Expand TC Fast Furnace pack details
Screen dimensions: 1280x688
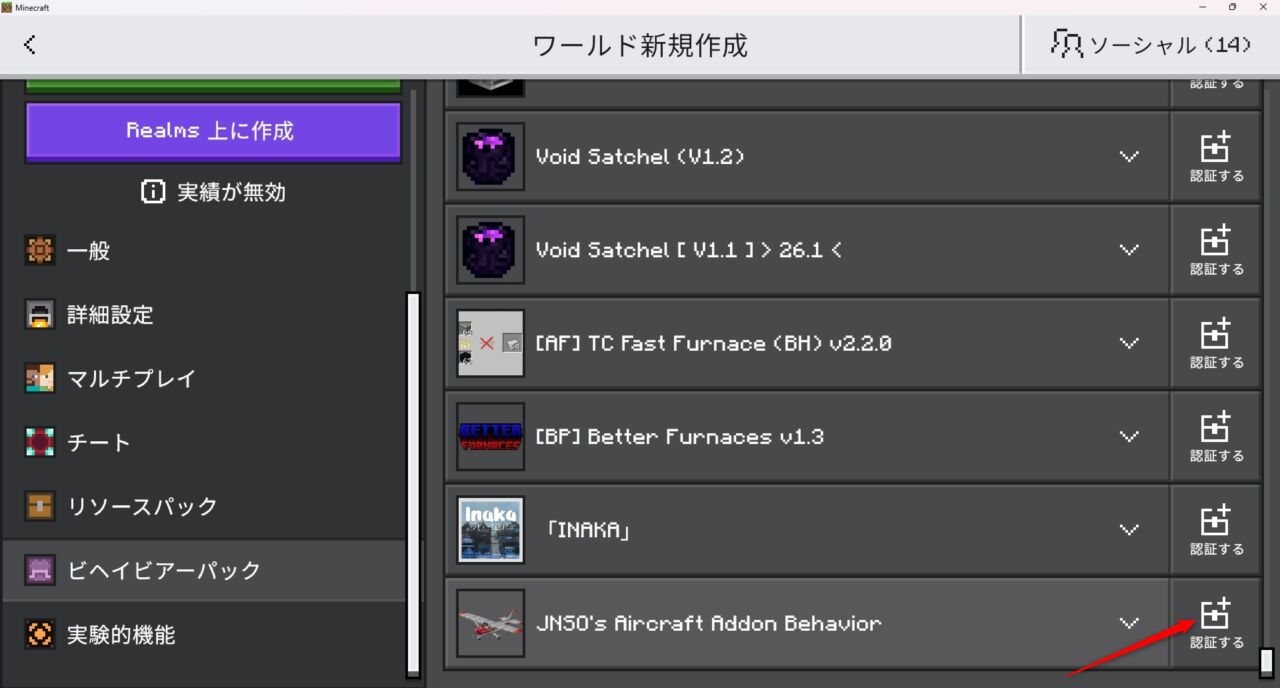[x=1129, y=343]
